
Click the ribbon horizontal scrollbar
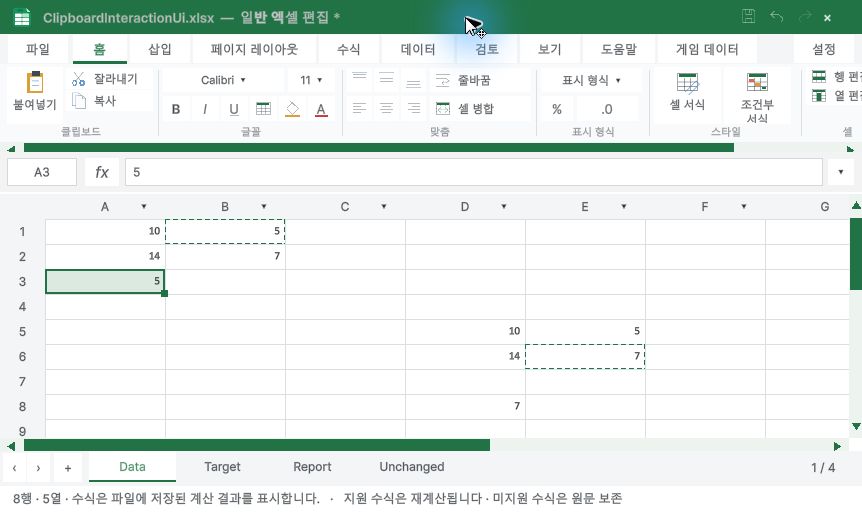(x=379, y=148)
